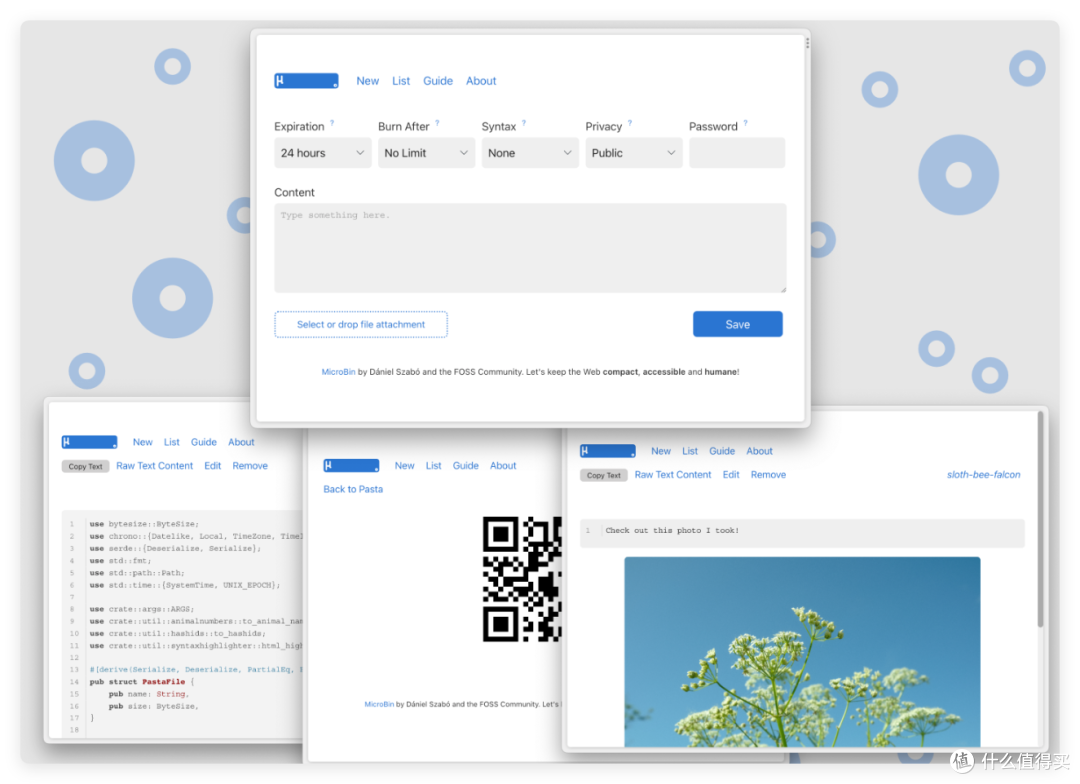Click 'use bytesize::ByteSize;' code line
This screenshot has width=1080, height=784.
[x=144, y=524]
